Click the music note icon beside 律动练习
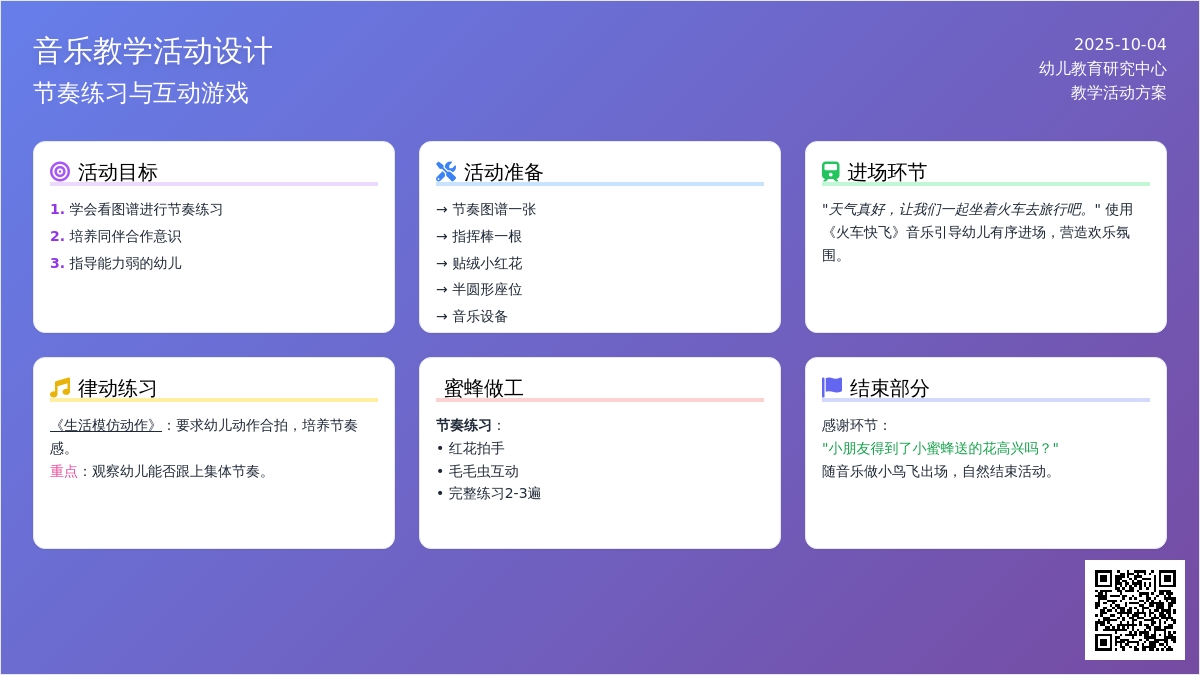1200x675 pixels. click(60, 388)
